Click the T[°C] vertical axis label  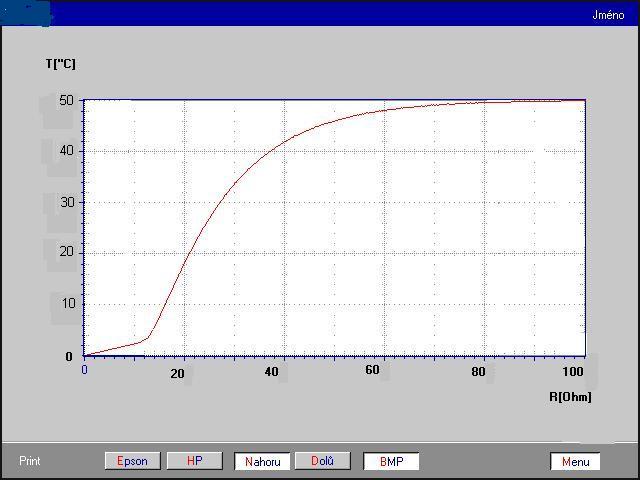pyautogui.click(x=60, y=64)
